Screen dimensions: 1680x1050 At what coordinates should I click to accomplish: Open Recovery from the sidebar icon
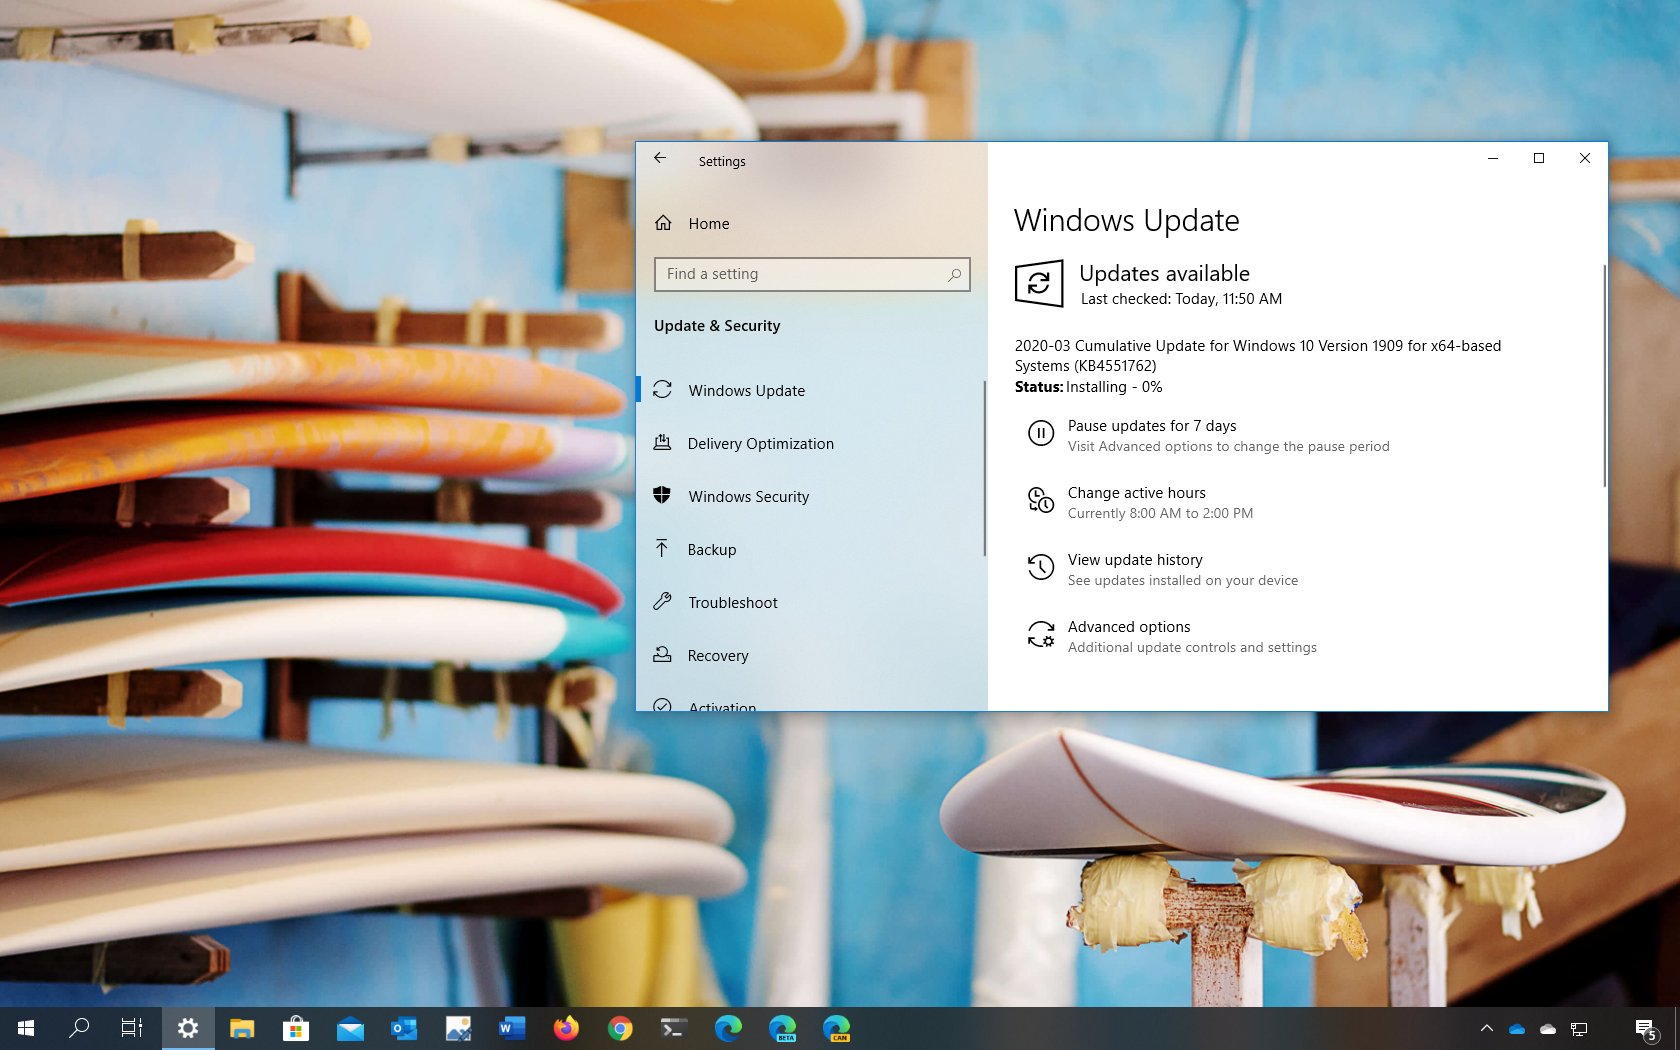click(663, 655)
